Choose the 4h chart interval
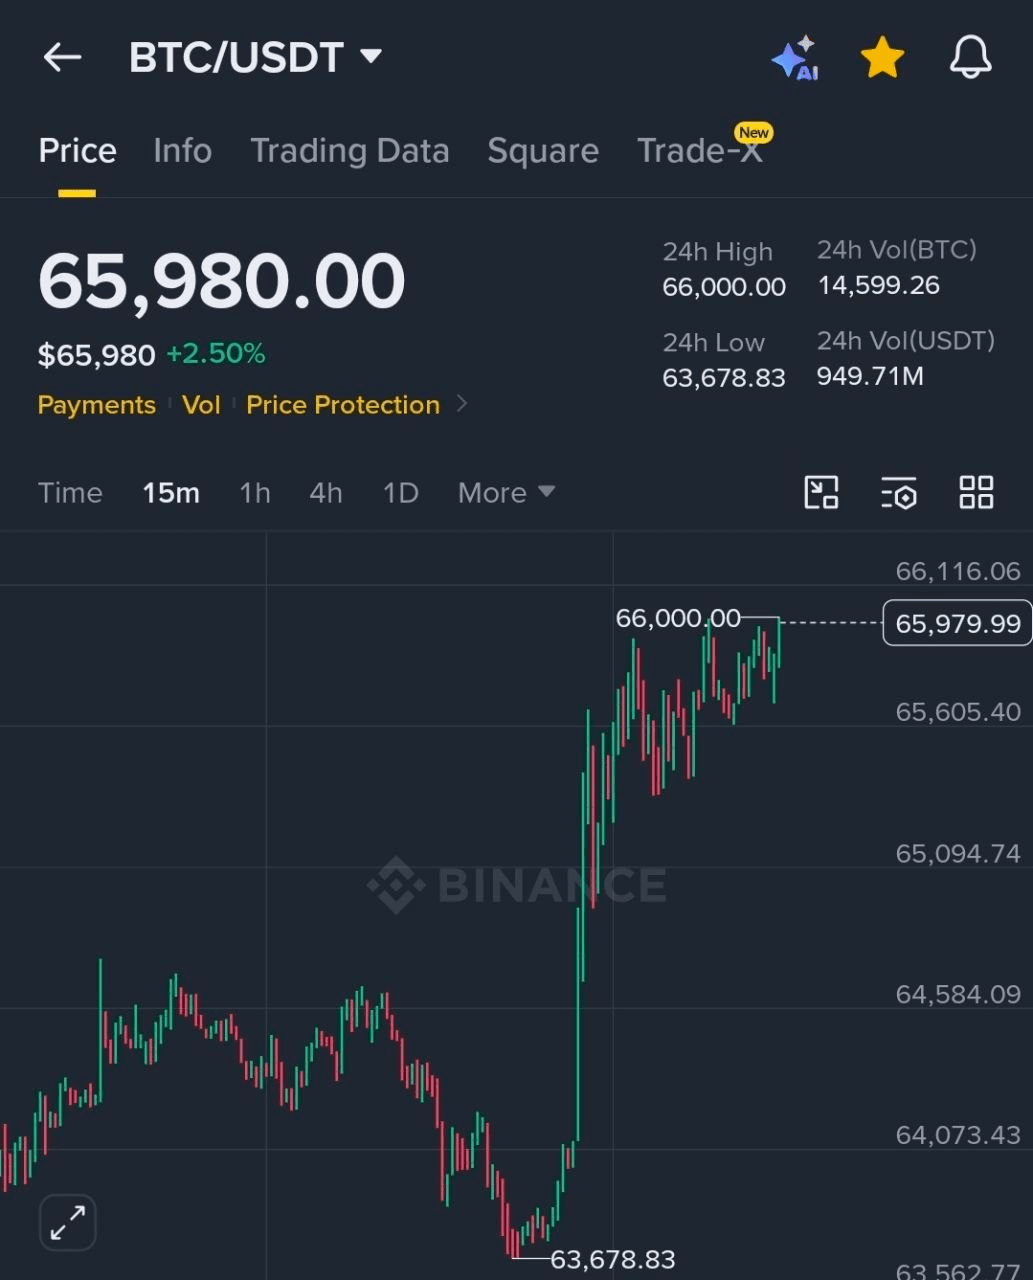Viewport: 1033px width, 1280px height. (326, 493)
